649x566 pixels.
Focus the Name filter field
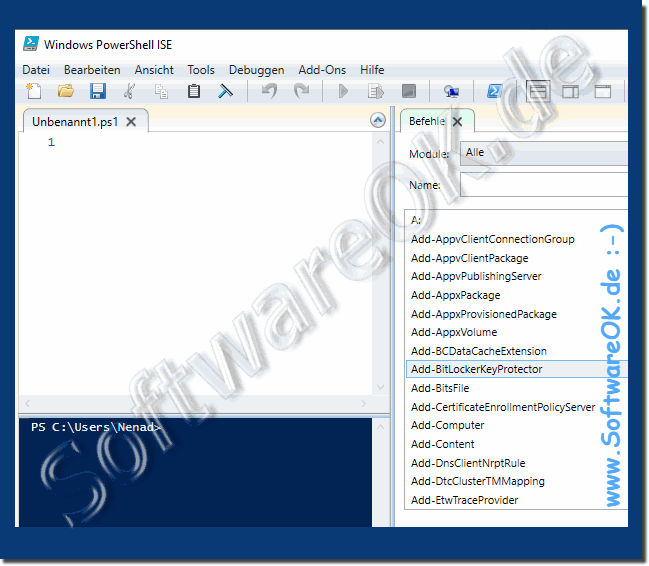(x=544, y=185)
